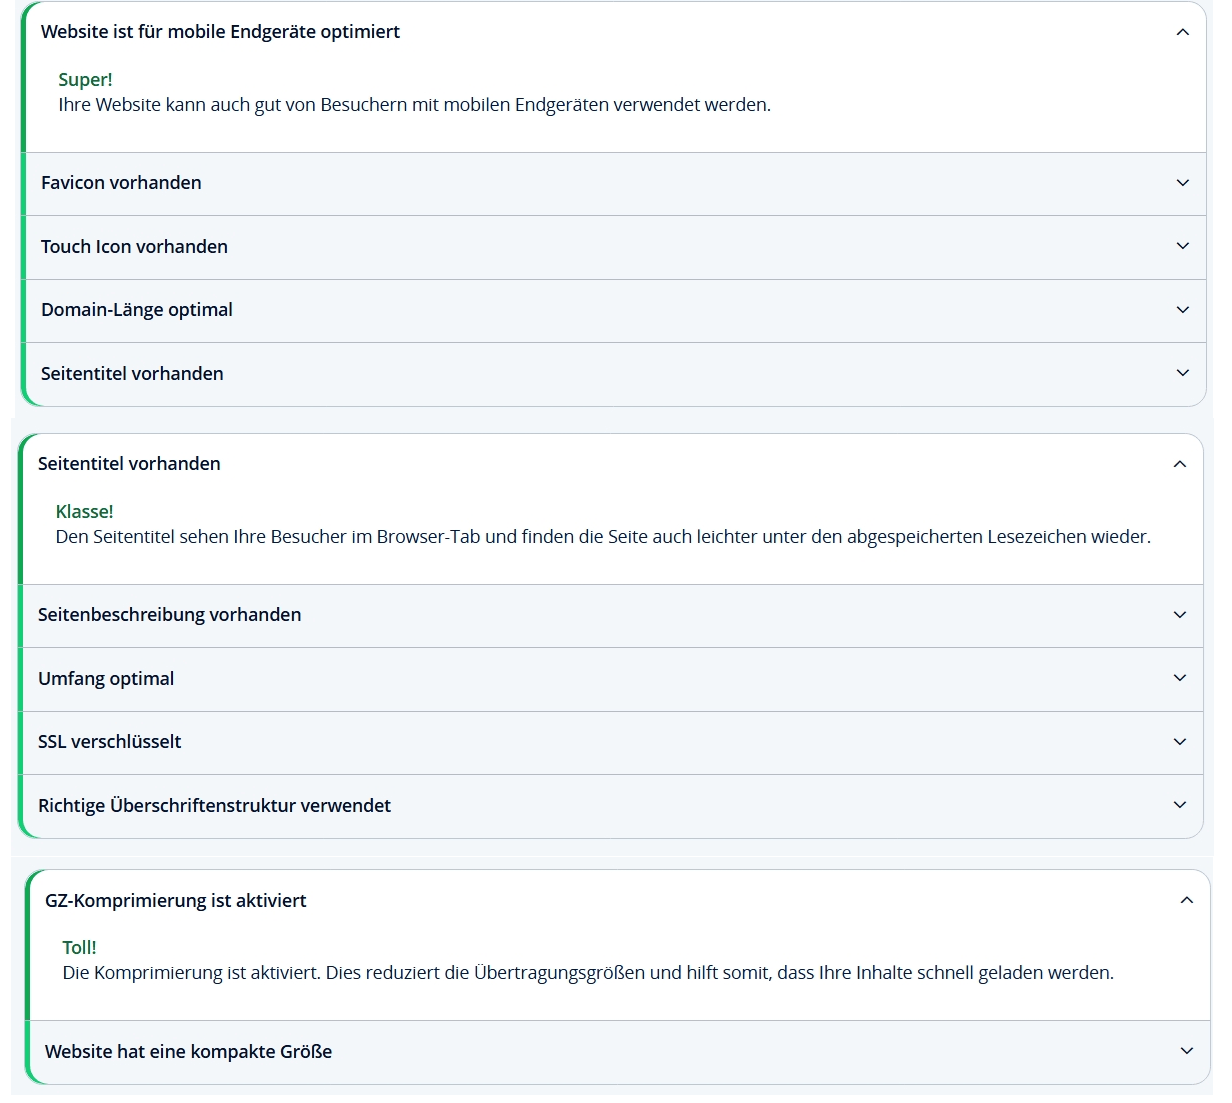
Task: Click the GZ-Komprimierung ist aktiviert heading
Action: 176,901
